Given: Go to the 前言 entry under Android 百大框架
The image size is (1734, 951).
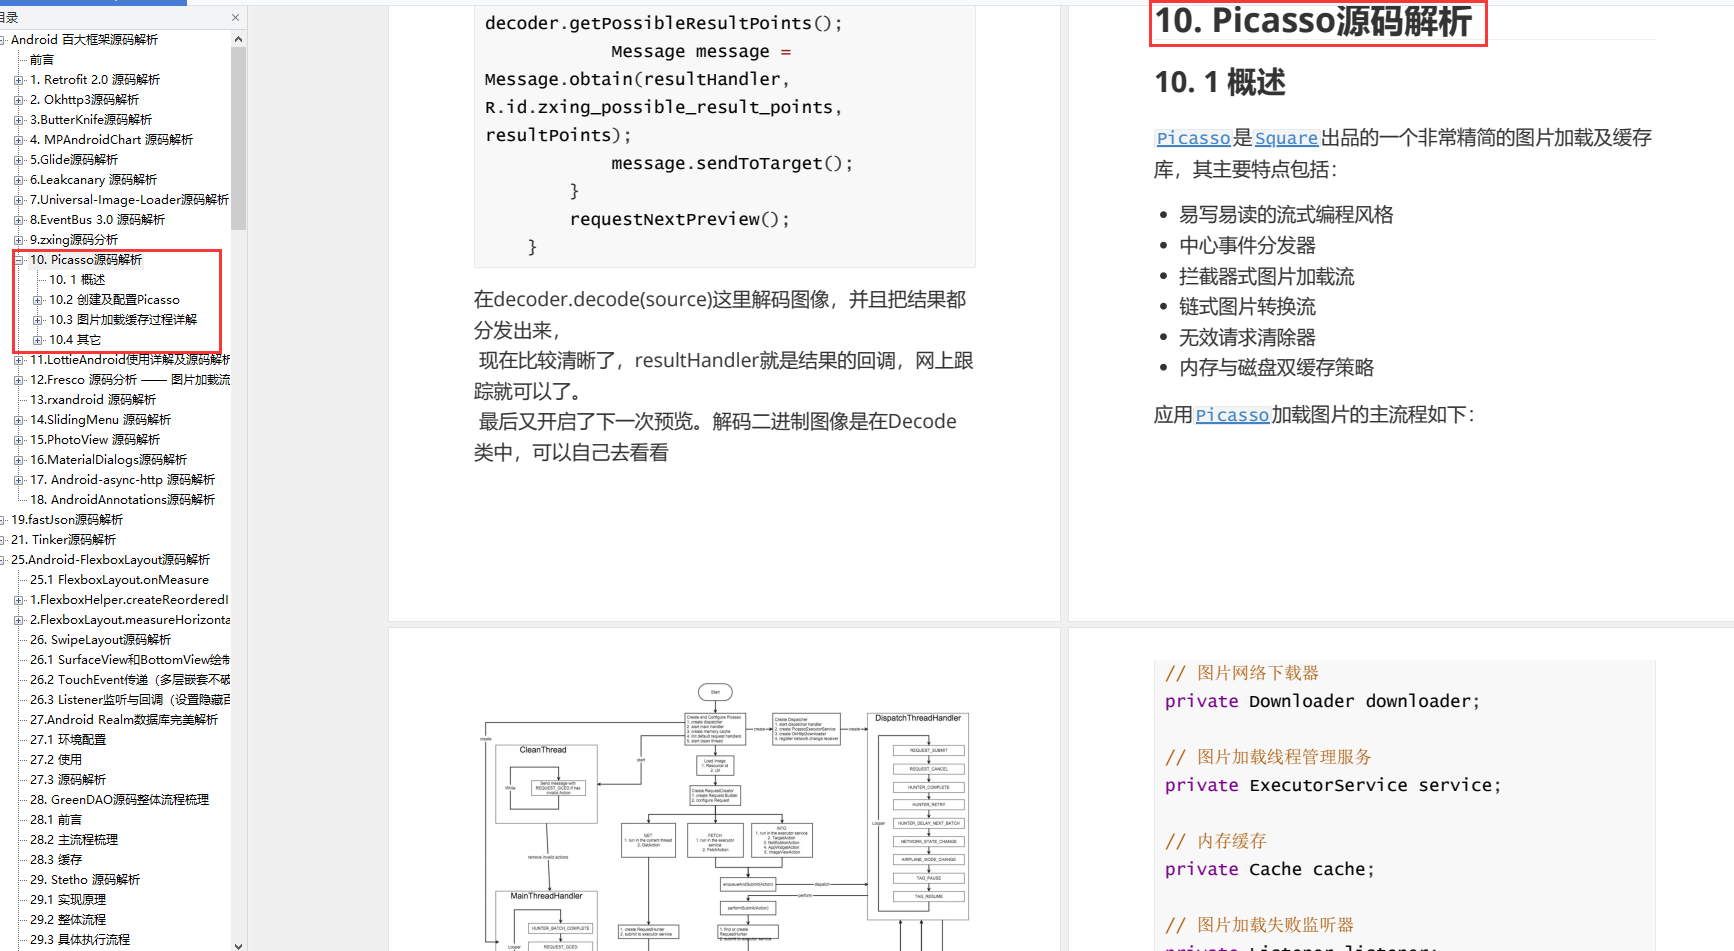Looking at the screenshot, I should point(42,60).
